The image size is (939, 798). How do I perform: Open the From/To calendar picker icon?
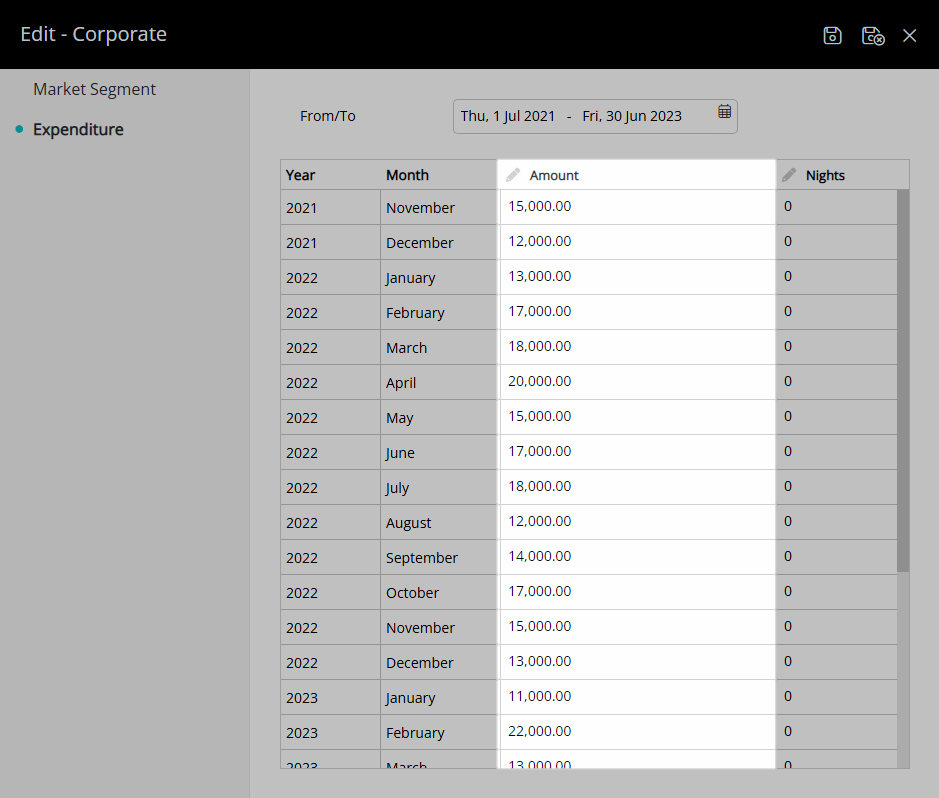pyautogui.click(x=725, y=111)
